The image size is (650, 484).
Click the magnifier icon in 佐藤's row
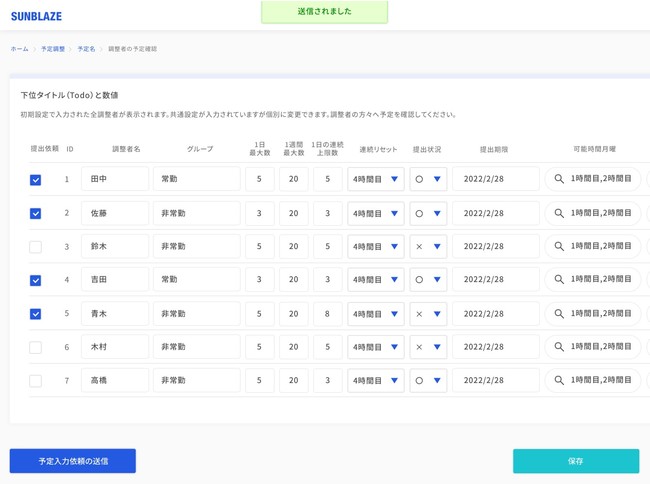560,213
